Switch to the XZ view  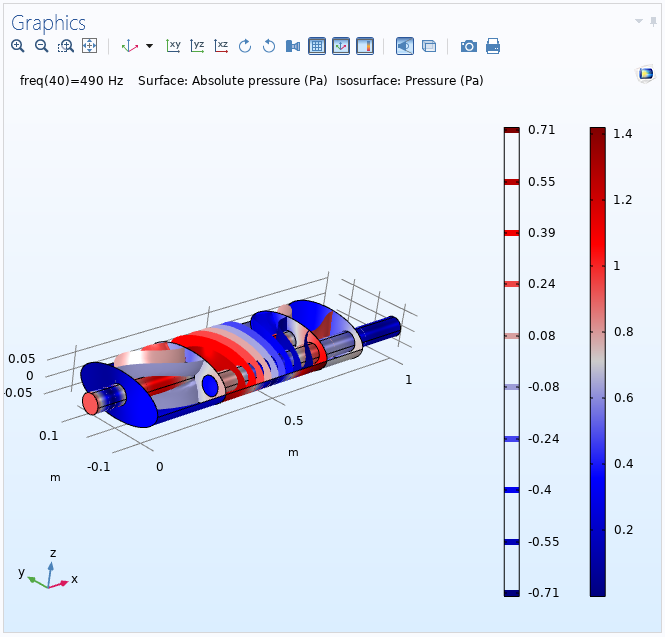click(221, 46)
